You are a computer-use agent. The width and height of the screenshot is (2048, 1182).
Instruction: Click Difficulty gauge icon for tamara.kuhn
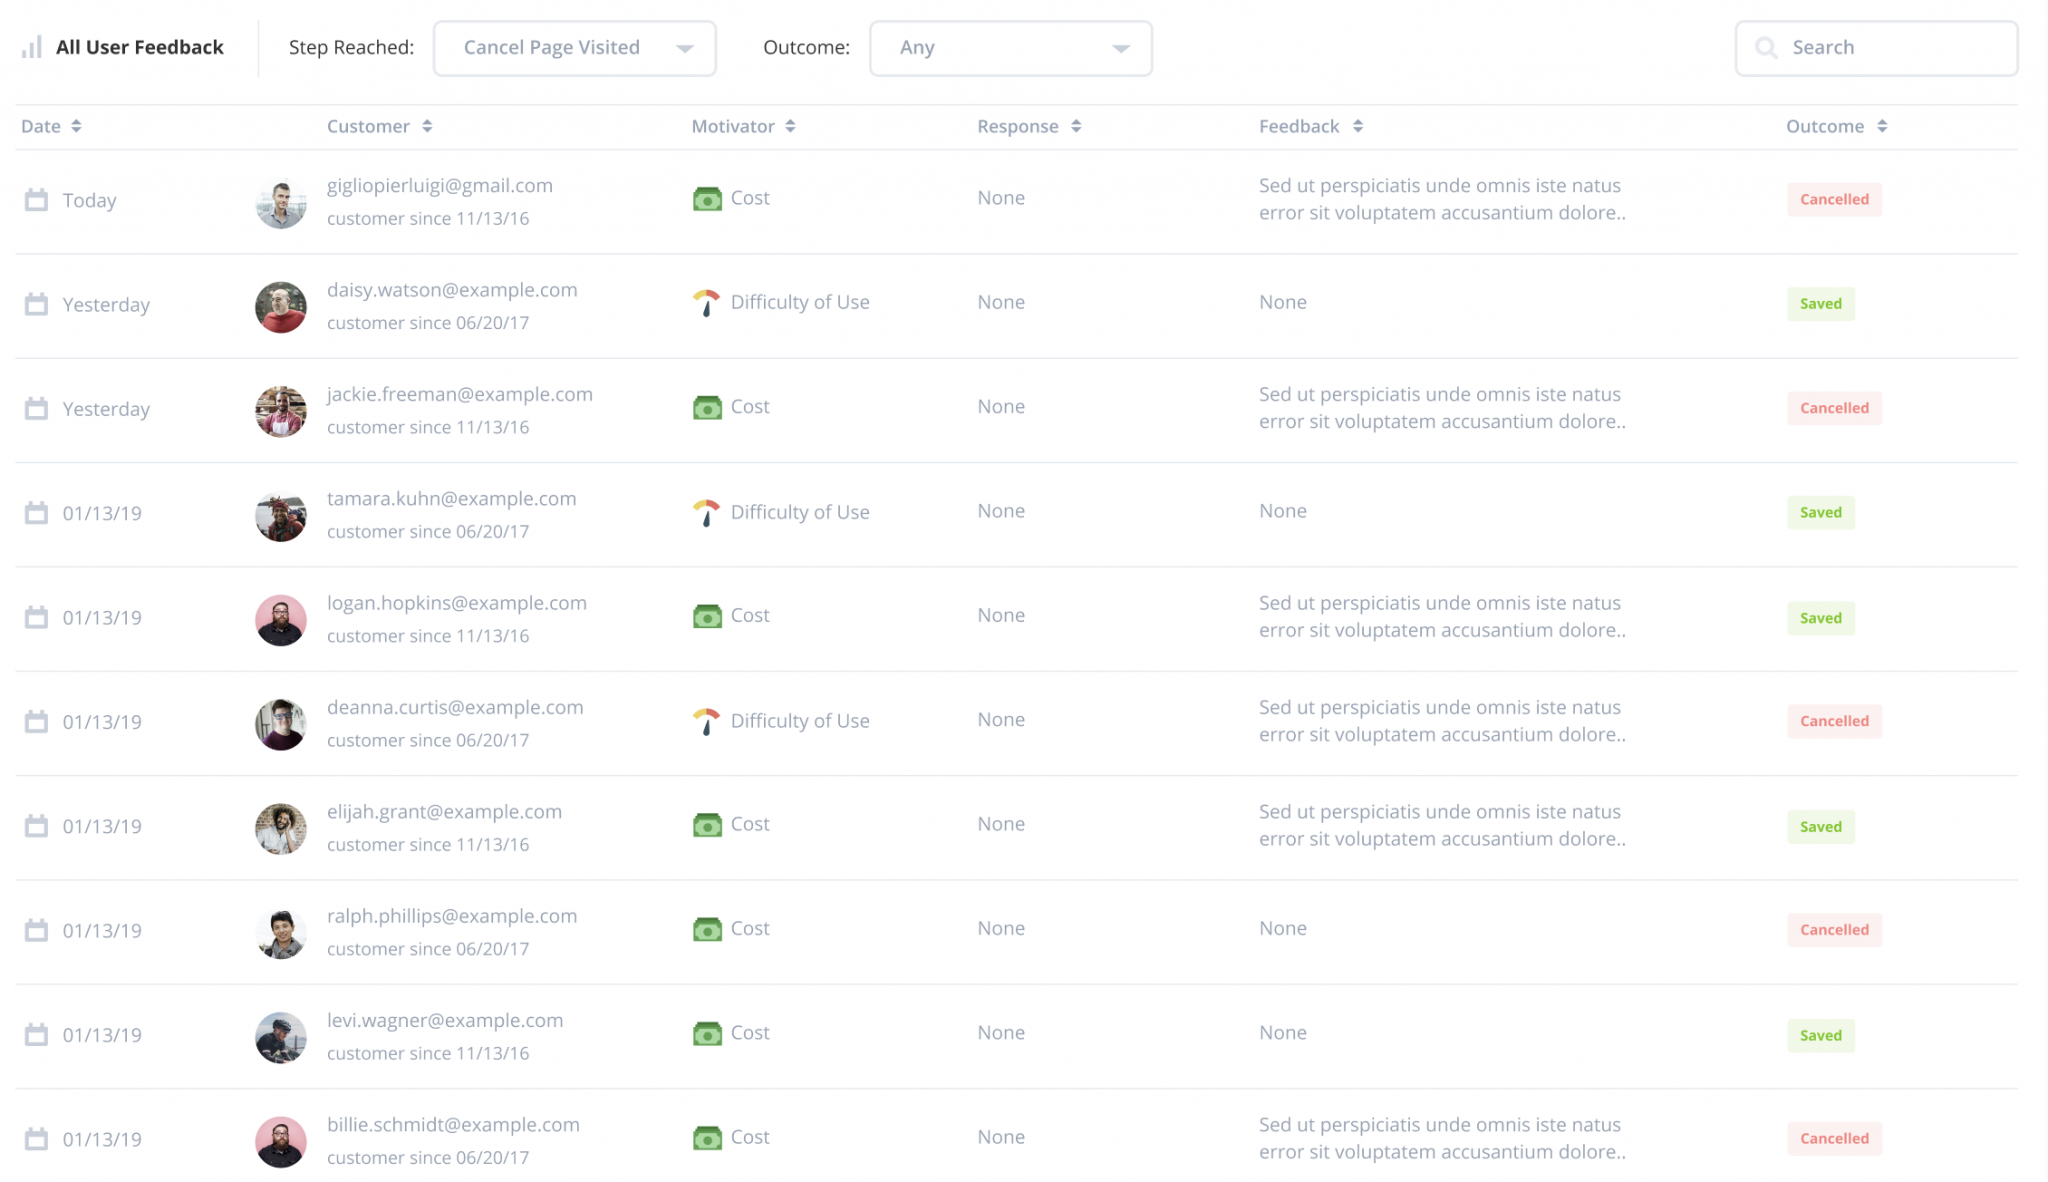[706, 513]
